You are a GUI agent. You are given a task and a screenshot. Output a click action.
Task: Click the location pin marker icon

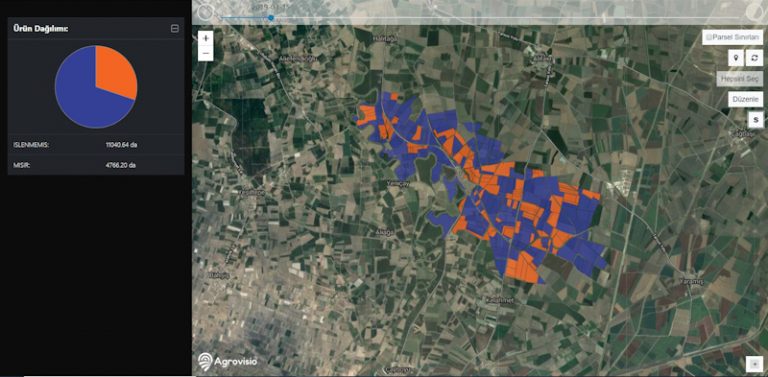(736, 58)
